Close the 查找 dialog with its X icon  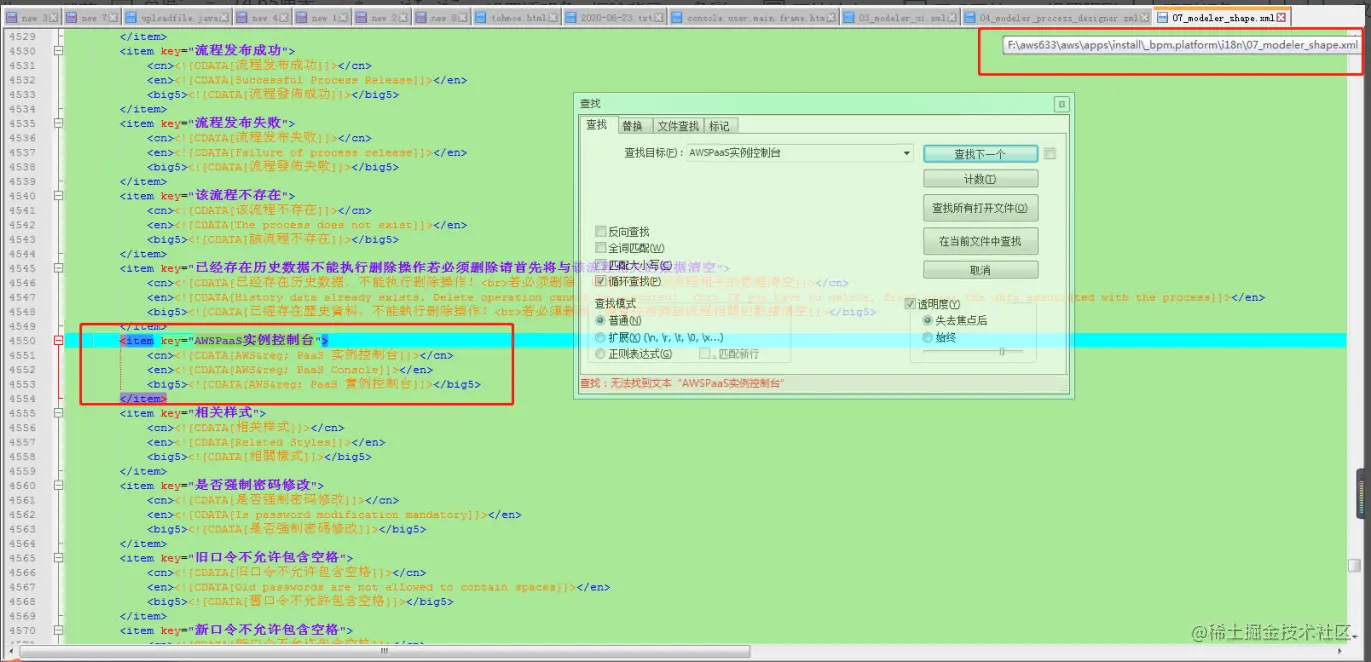pyautogui.click(x=1061, y=104)
